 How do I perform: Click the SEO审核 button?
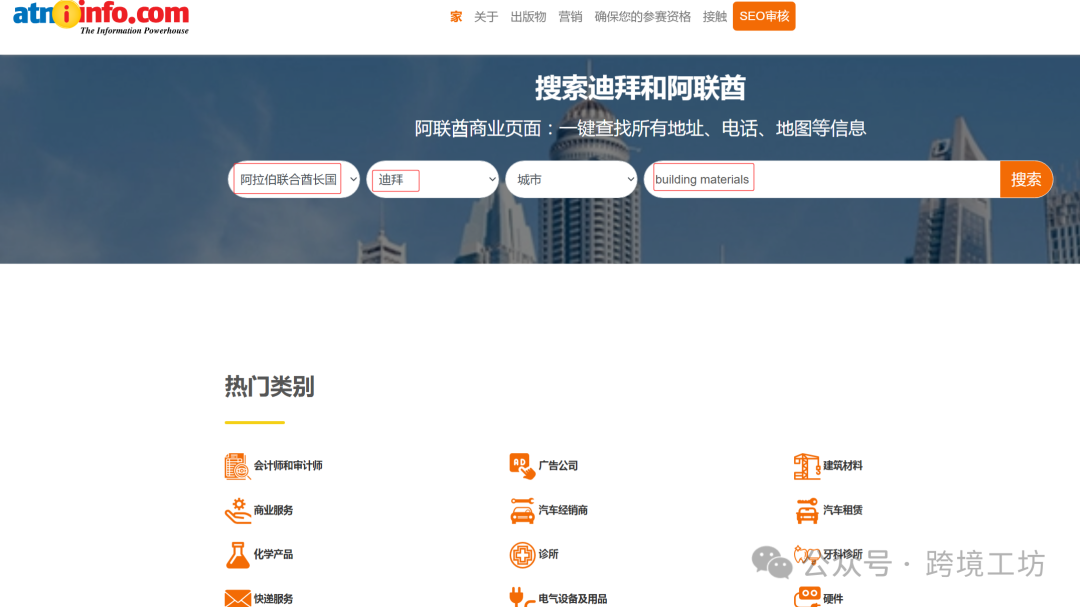(x=763, y=16)
